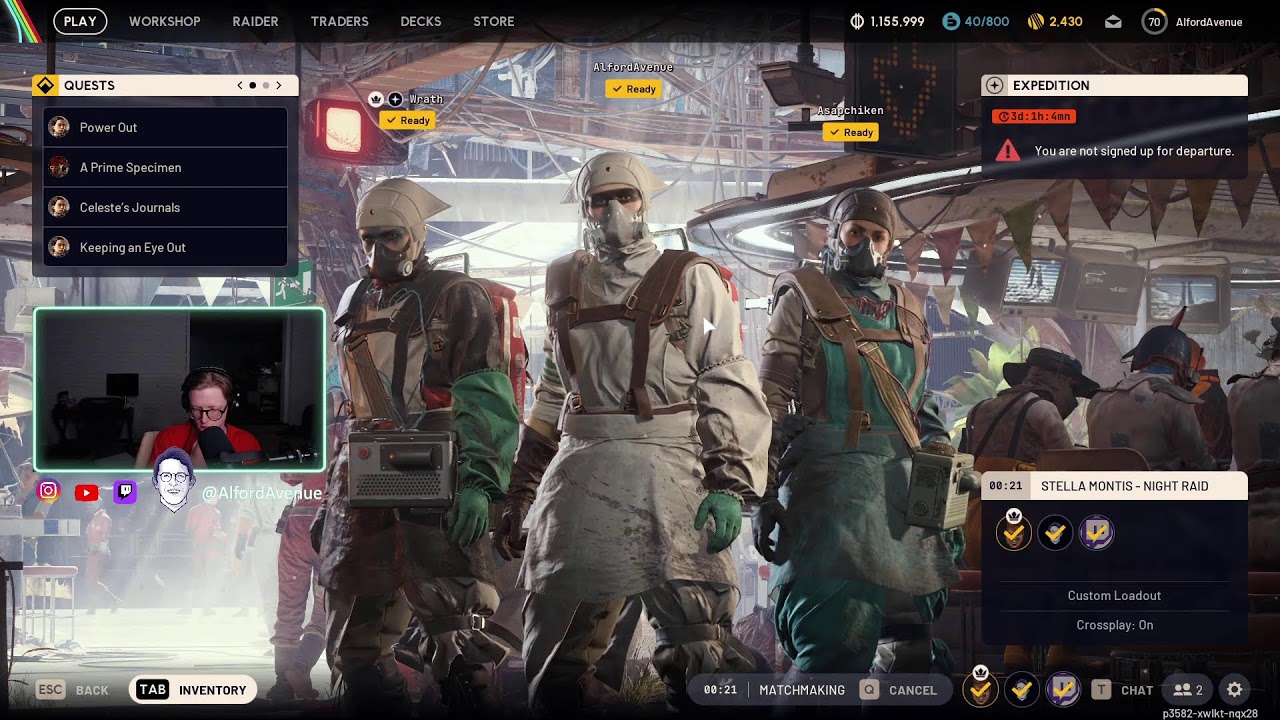Viewport: 1280px width, 720px height.
Task: Click the cartoon avatar face in overlay
Action: [x=174, y=480]
